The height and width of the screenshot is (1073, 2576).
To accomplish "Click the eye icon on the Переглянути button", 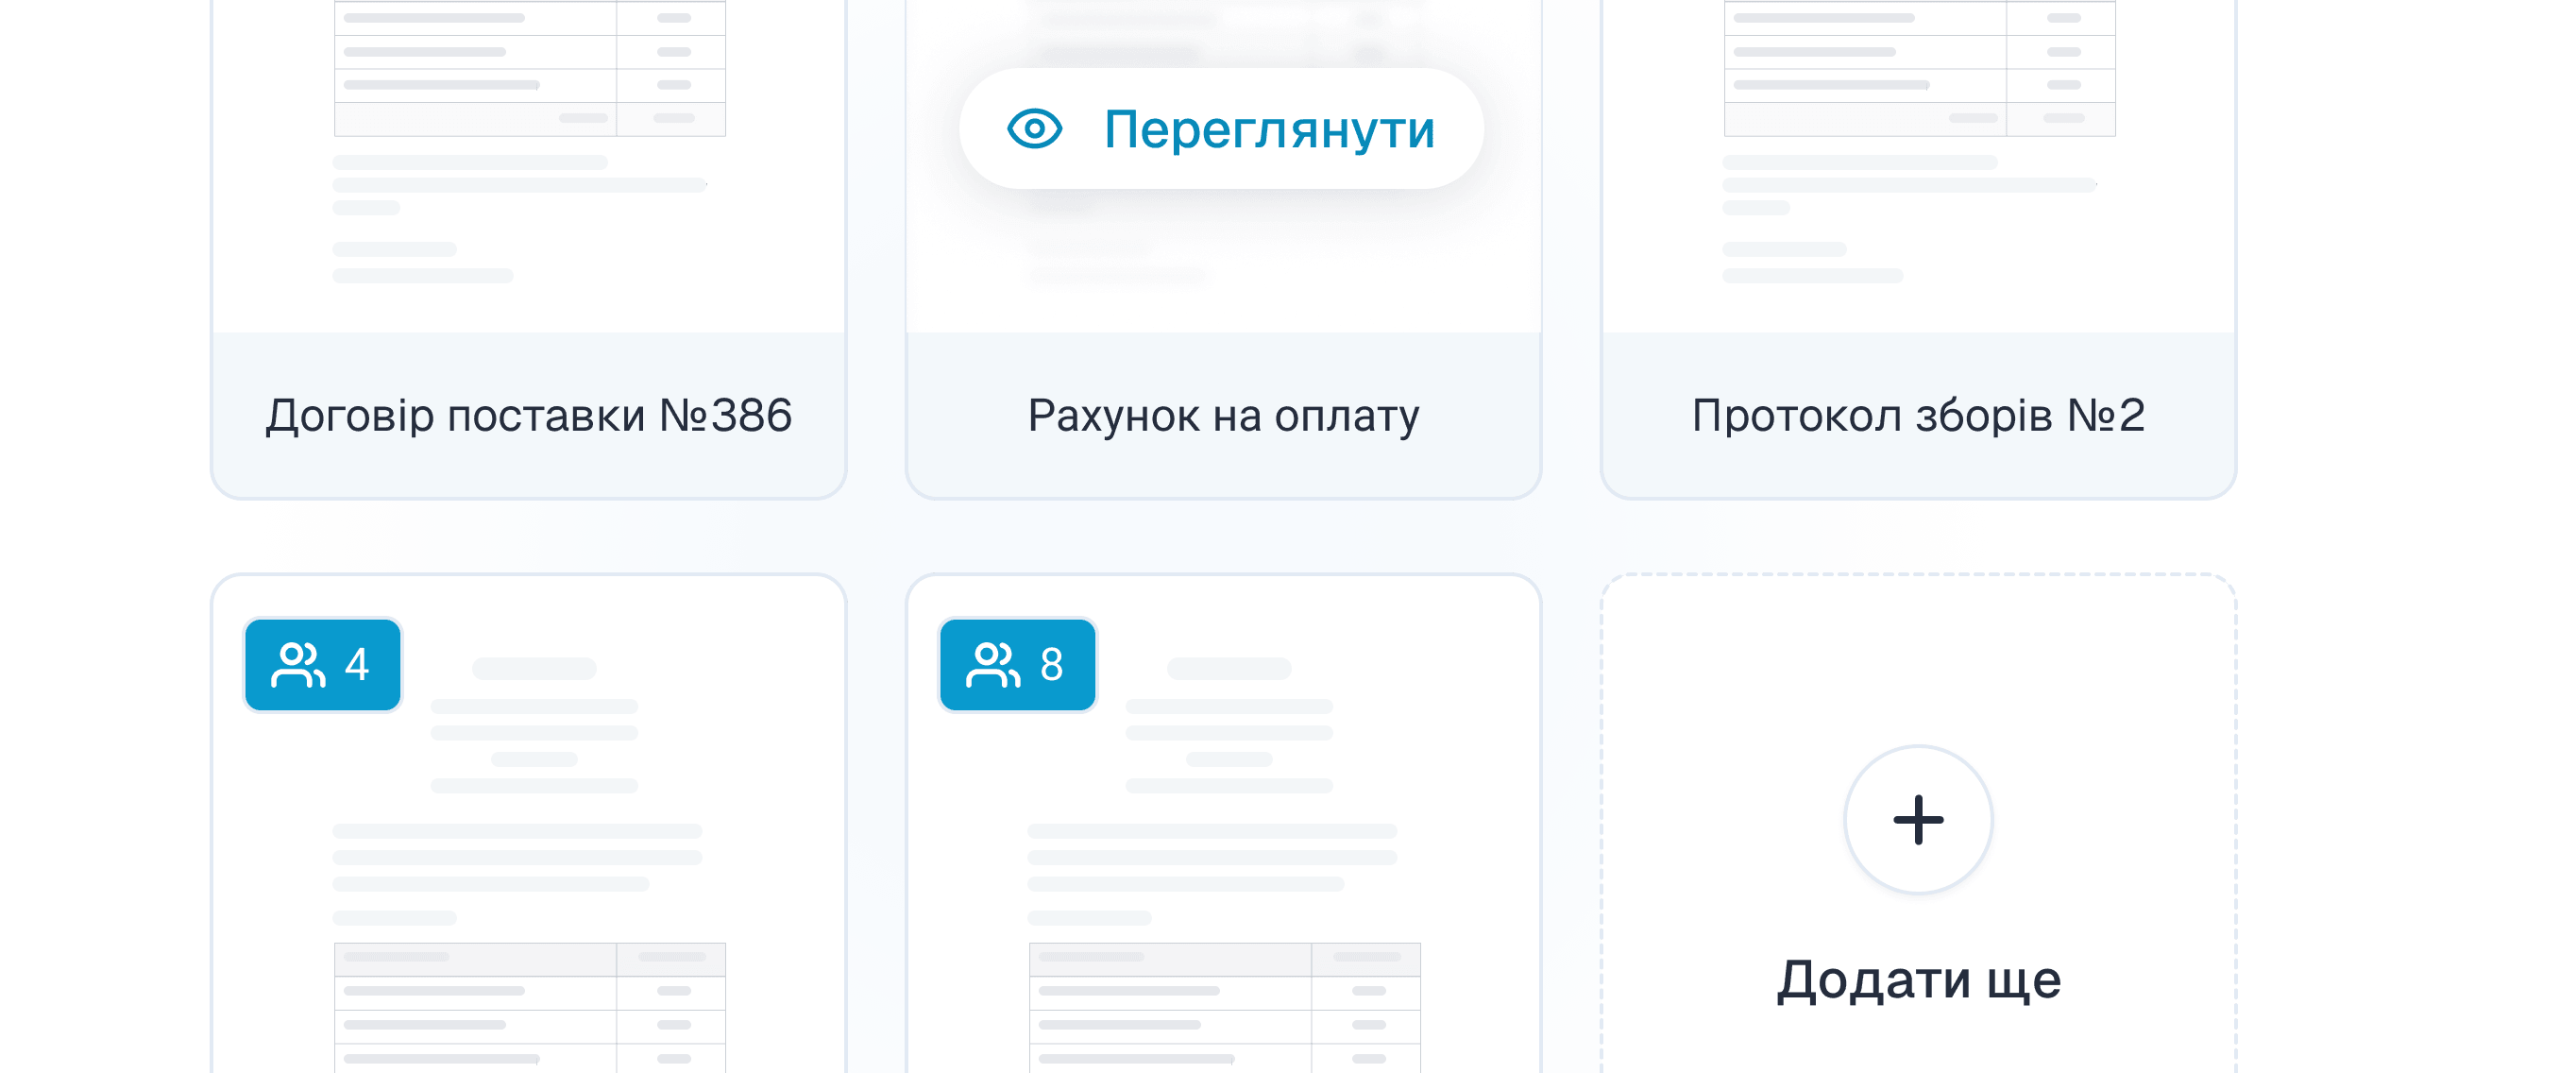I will (1034, 129).
